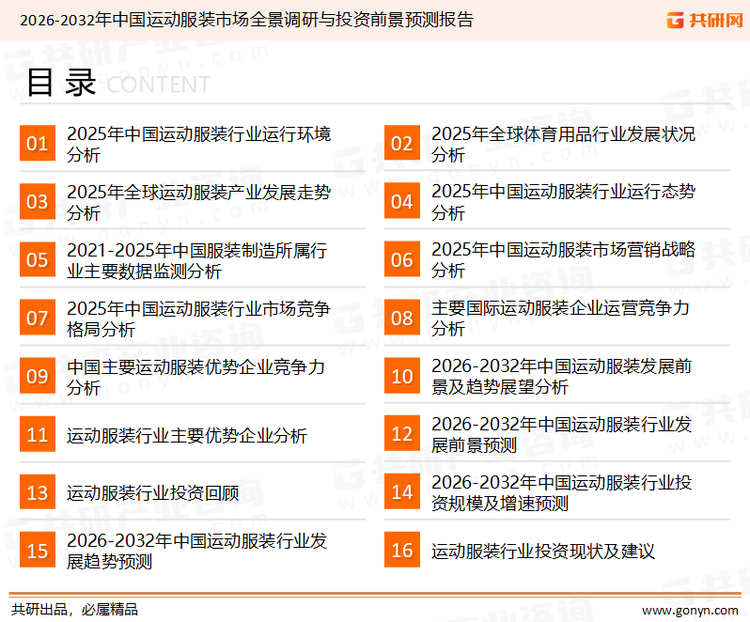
Task: Select the 16 chapter number badge
Action: (x=402, y=550)
